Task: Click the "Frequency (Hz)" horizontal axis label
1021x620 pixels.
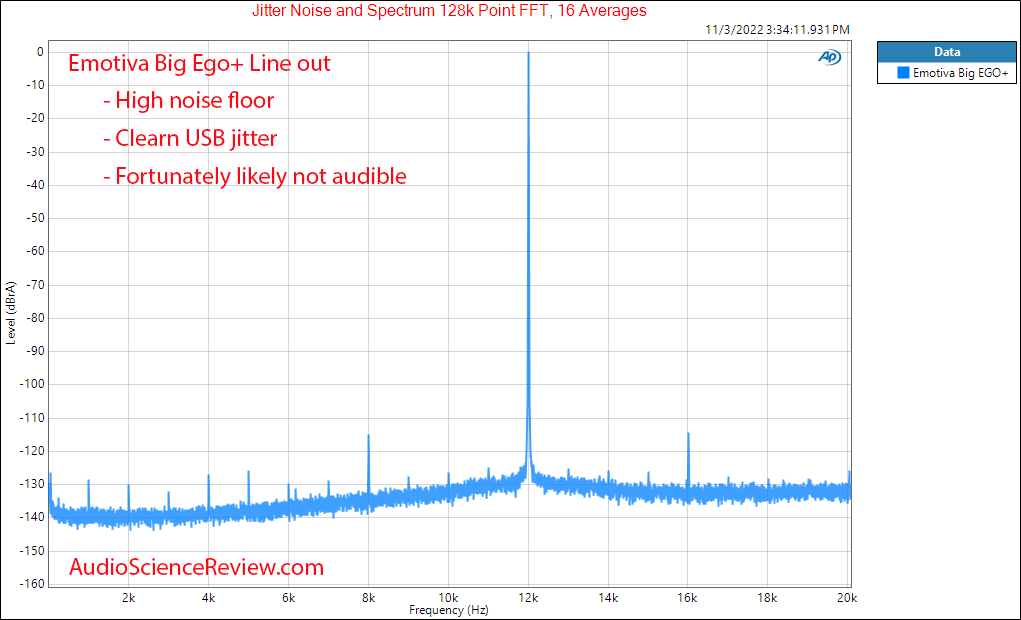Action: click(449, 610)
